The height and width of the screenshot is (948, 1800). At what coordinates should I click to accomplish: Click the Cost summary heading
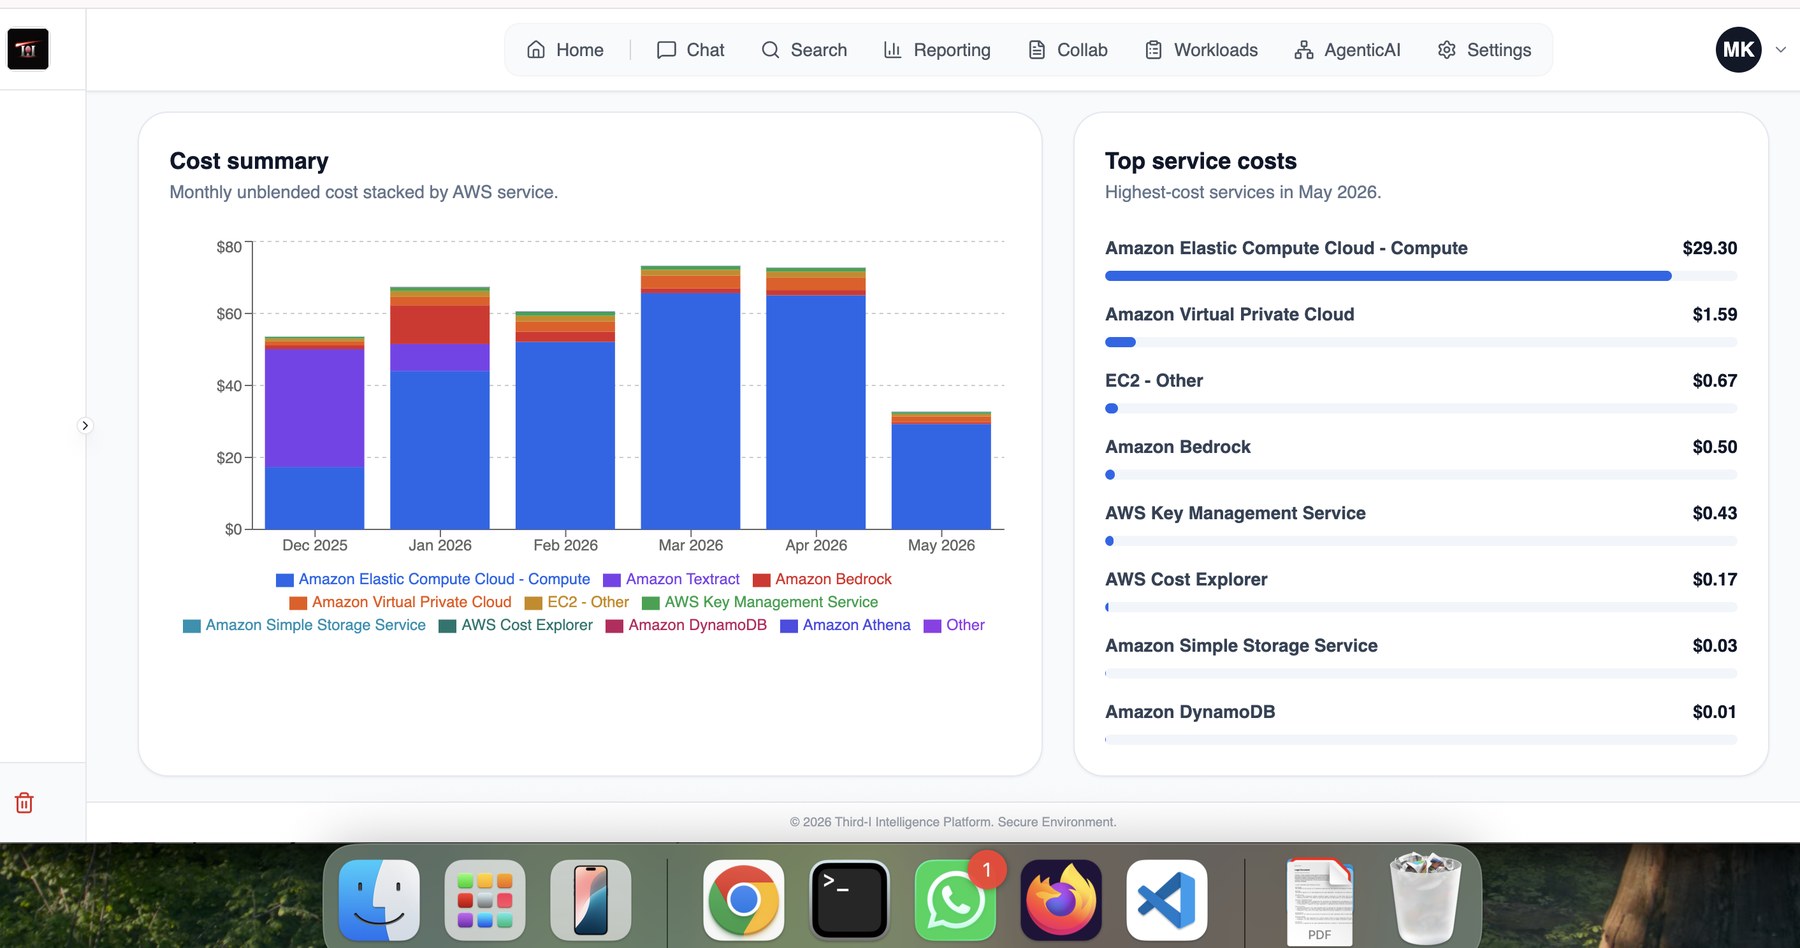tap(249, 161)
